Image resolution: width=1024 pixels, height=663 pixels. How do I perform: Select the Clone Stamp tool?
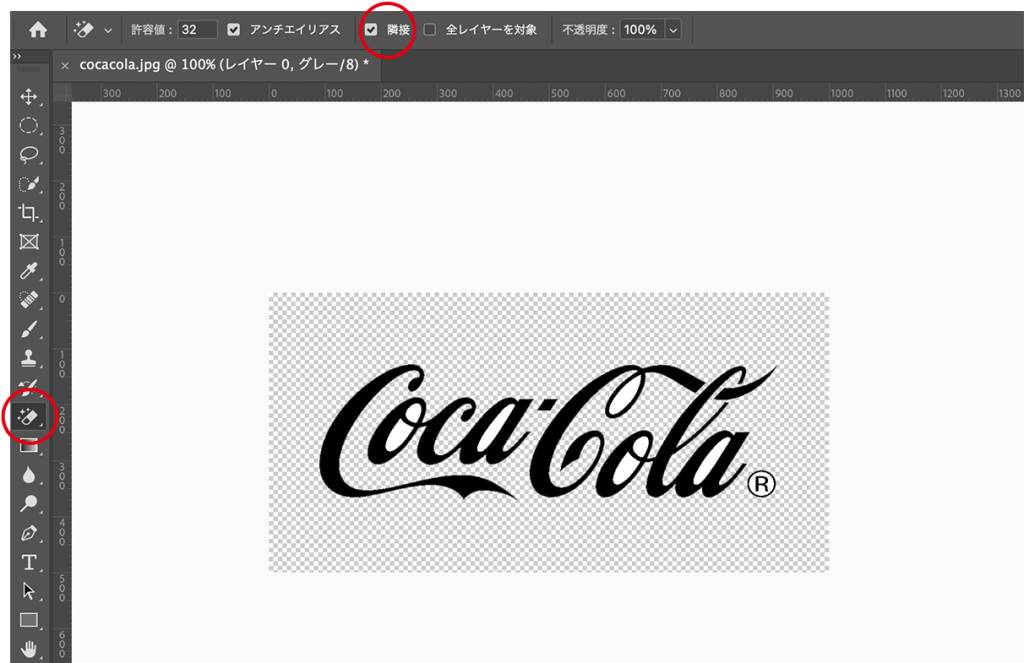(x=29, y=358)
